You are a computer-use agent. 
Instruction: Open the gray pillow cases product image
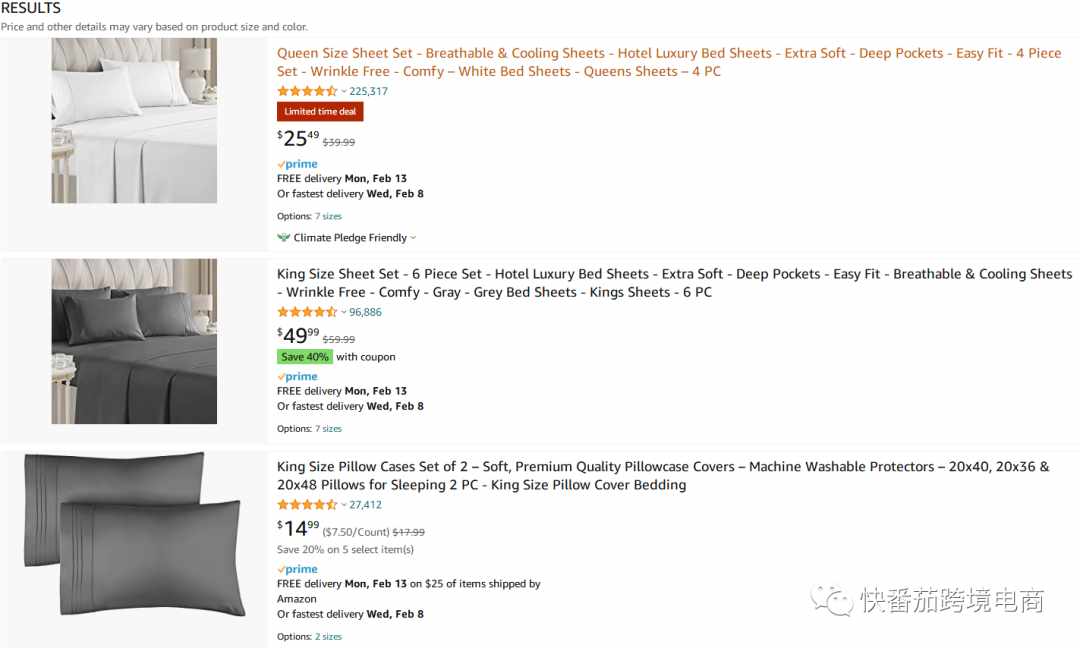coord(134,535)
